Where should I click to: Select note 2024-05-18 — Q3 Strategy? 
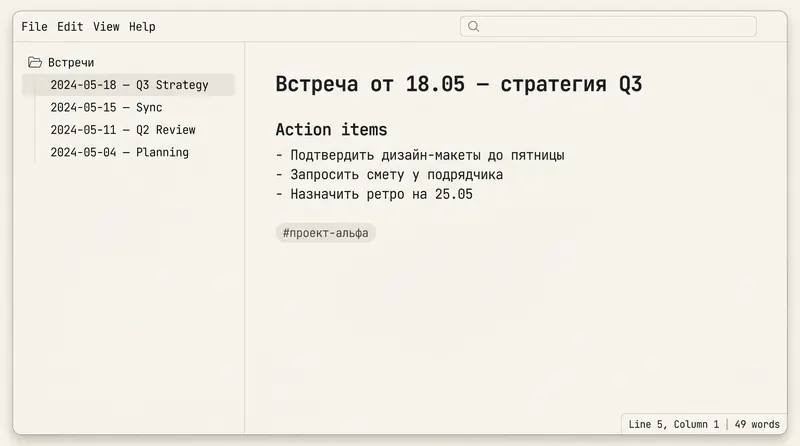tap(129, 85)
